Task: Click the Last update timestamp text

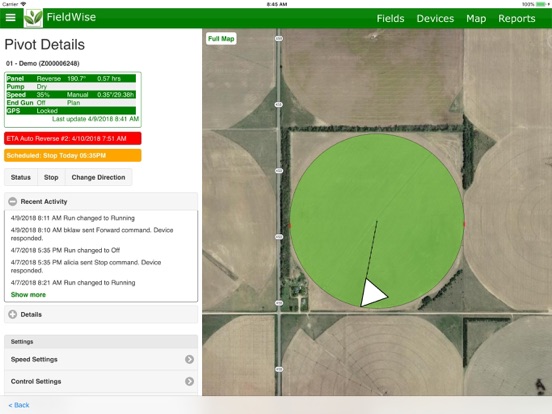Action: pyautogui.click(x=95, y=119)
